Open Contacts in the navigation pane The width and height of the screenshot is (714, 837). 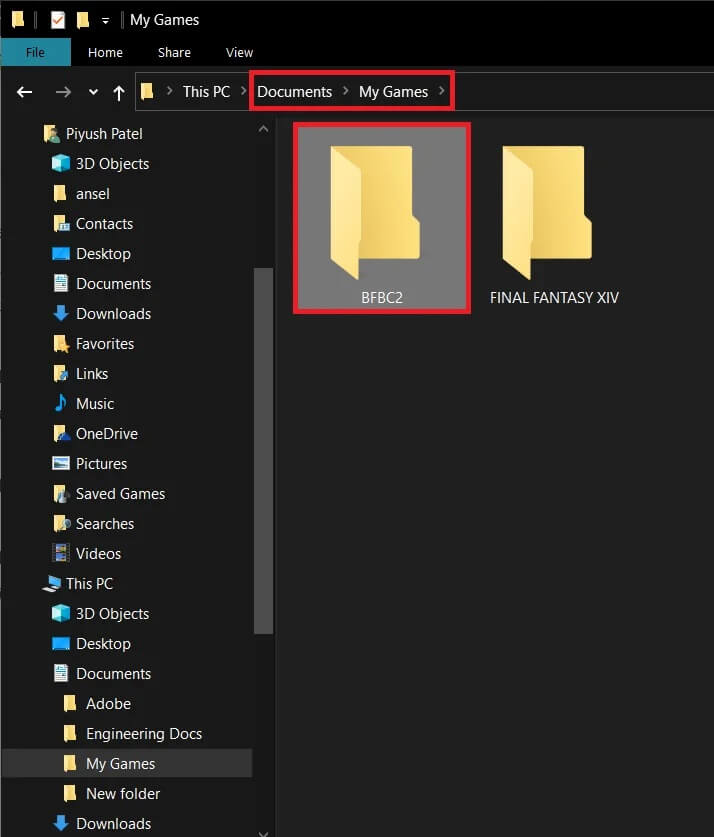click(104, 224)
